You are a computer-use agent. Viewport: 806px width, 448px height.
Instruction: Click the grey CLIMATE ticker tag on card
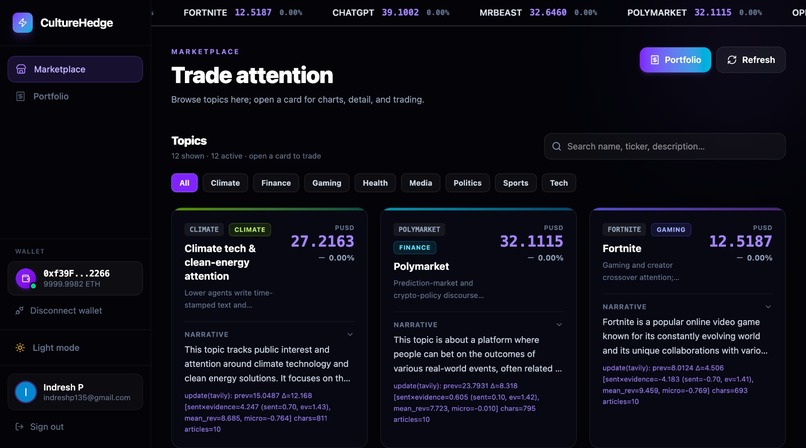click(204, 230)
